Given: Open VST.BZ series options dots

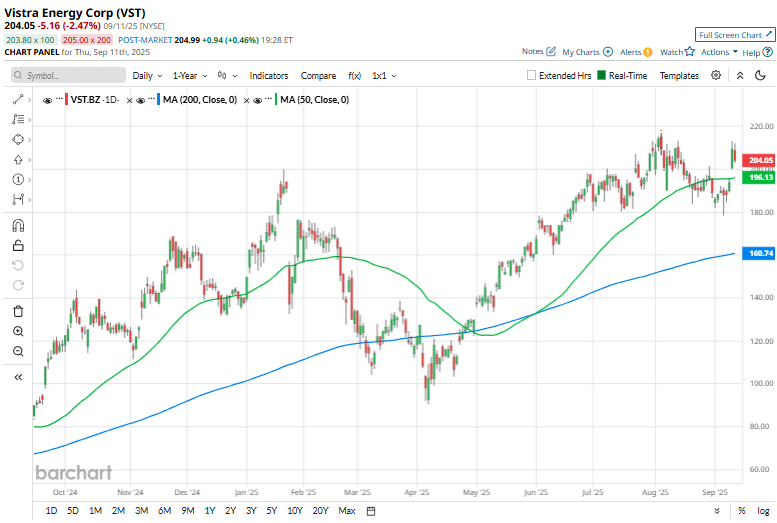Looking at the screenshot, I should pos(59,99).
